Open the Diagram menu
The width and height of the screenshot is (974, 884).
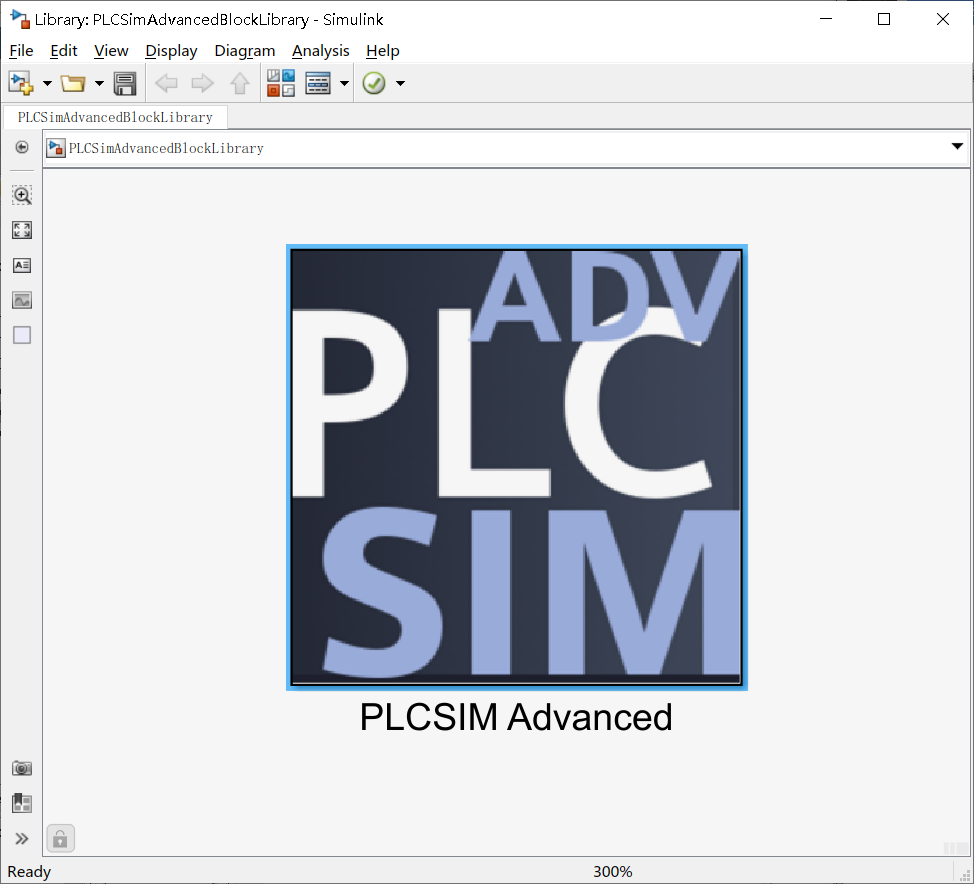point(245,51)
